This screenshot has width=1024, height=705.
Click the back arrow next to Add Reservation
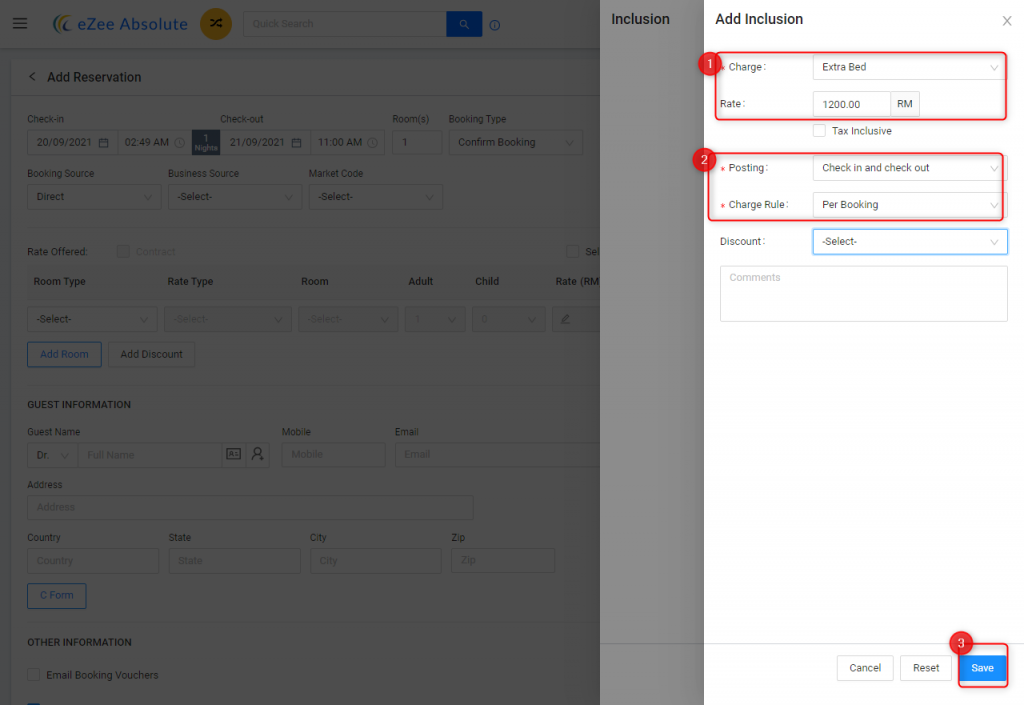click(32, 76)
